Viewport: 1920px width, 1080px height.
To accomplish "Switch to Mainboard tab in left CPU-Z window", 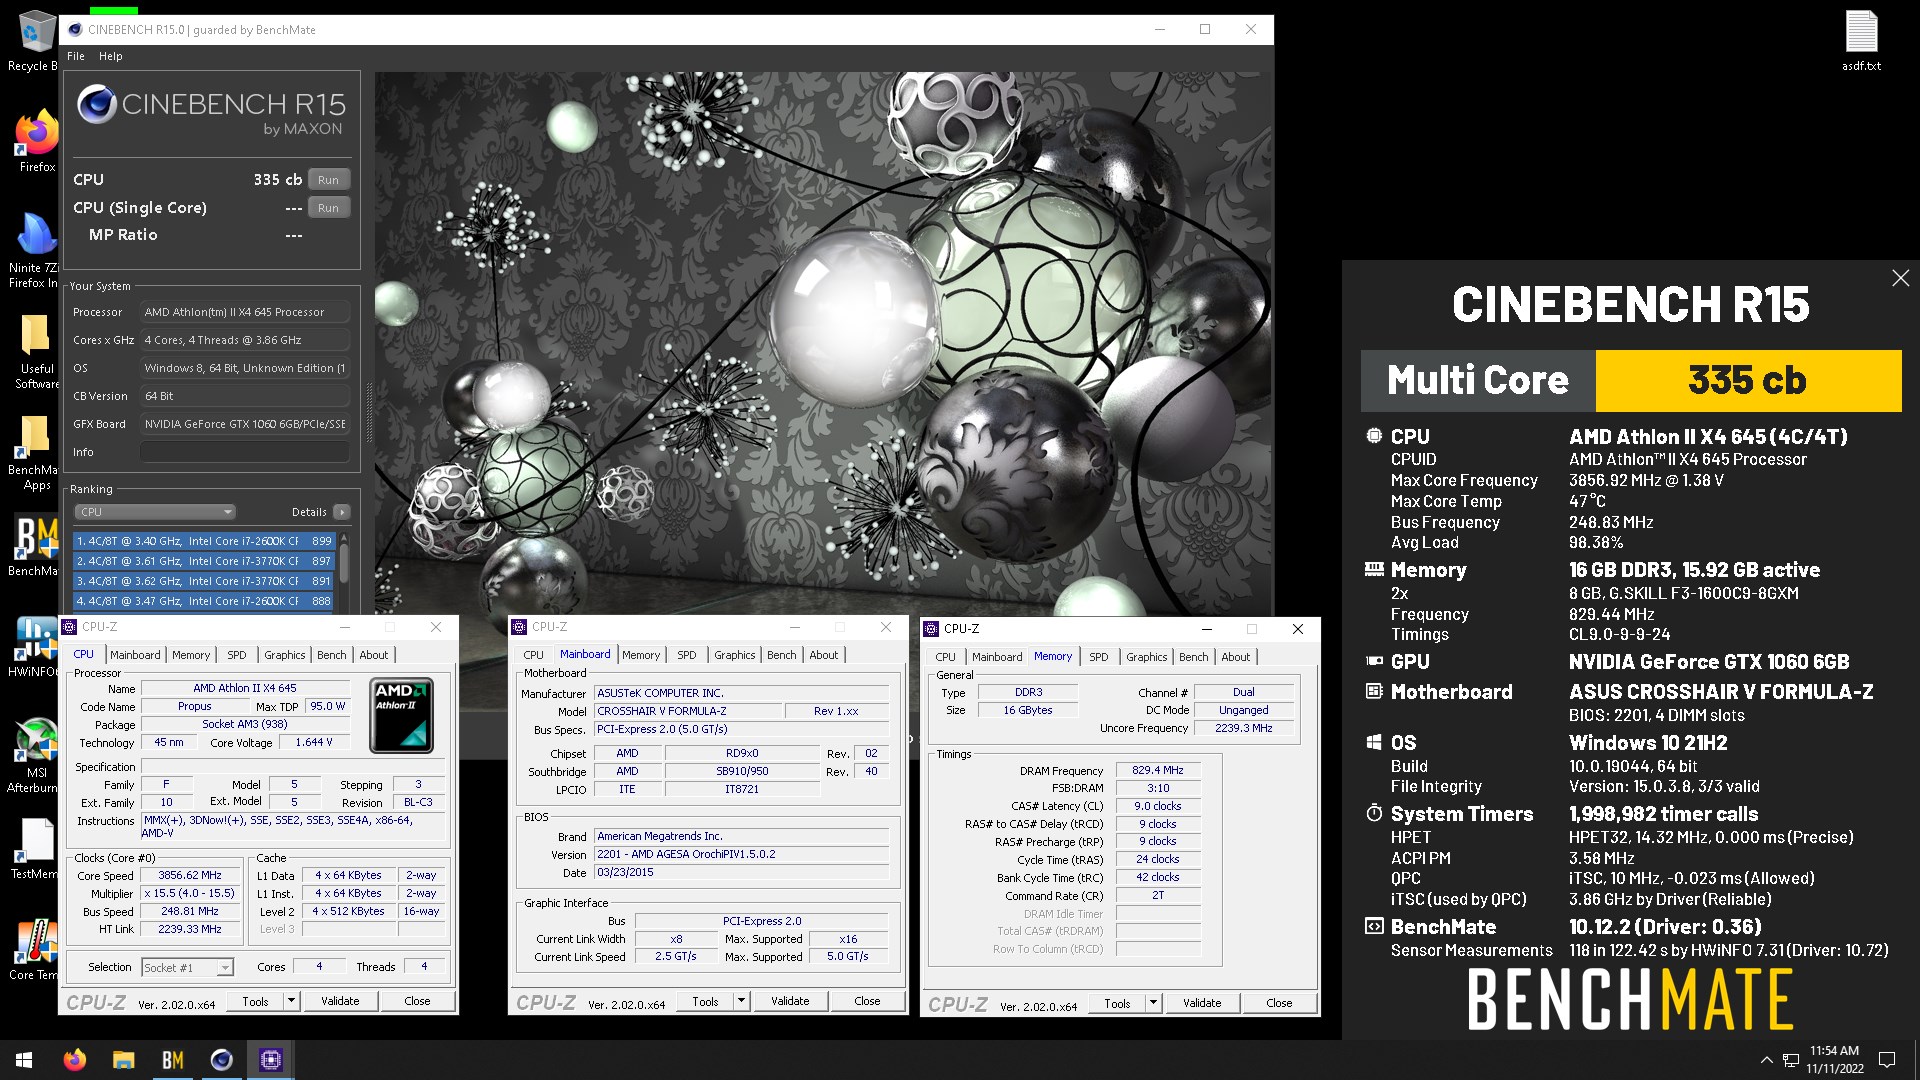I will click(x=135, y=655).
